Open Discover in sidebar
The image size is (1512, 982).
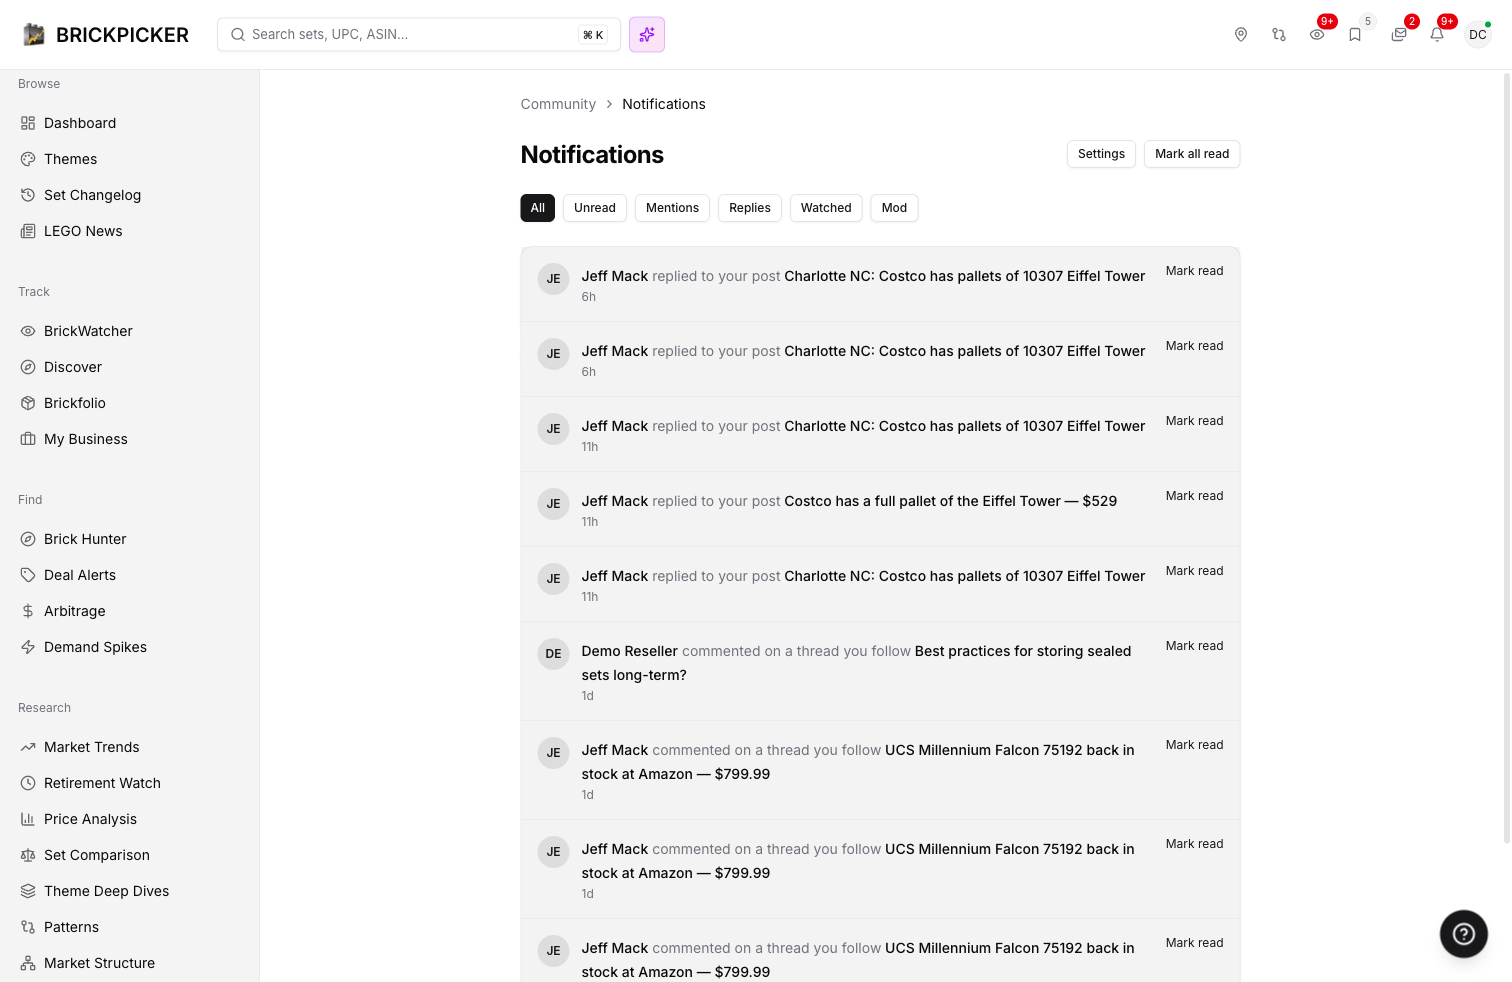(x=129, y=367)
